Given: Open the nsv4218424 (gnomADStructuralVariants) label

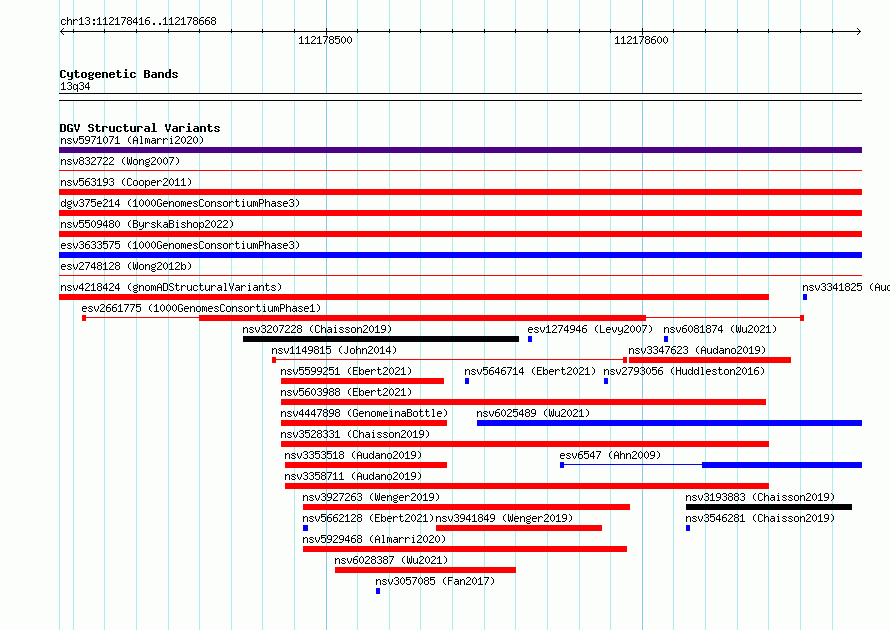Looking at the screenshot, I should 171,287.
